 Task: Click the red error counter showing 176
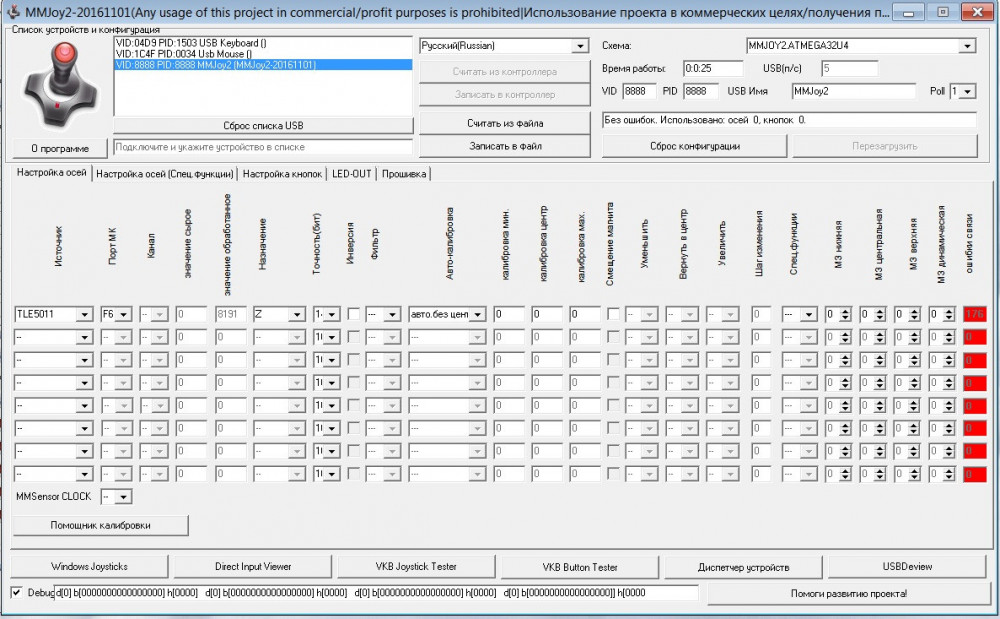(x=974, y=314)
